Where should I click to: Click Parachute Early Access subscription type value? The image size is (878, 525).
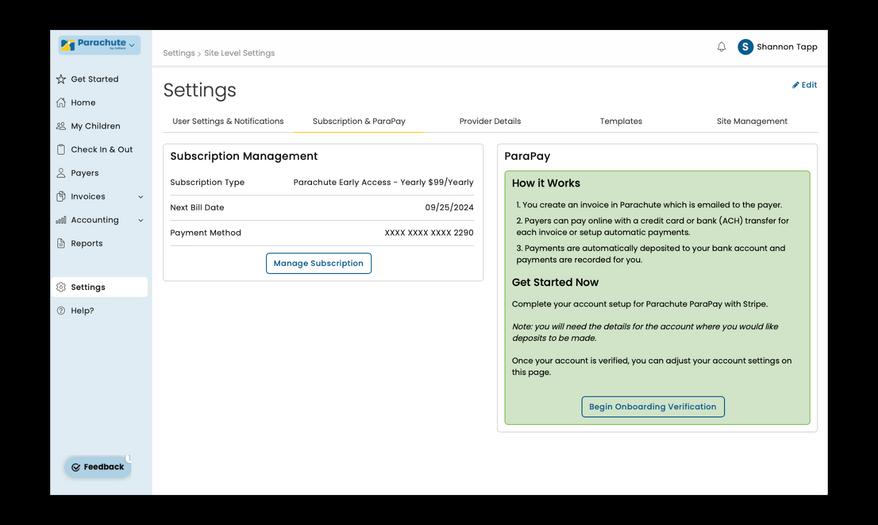384,182
